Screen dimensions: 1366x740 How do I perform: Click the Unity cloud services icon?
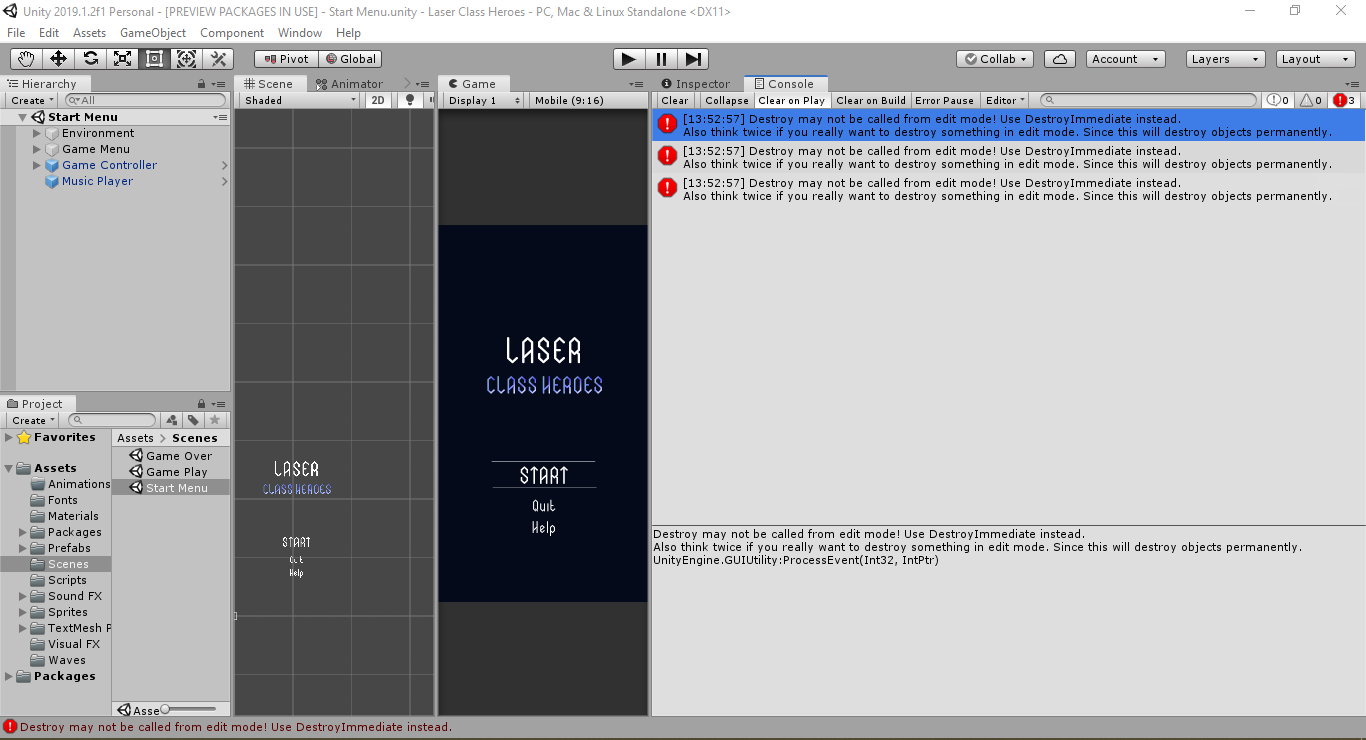(x=1059, y=58)
